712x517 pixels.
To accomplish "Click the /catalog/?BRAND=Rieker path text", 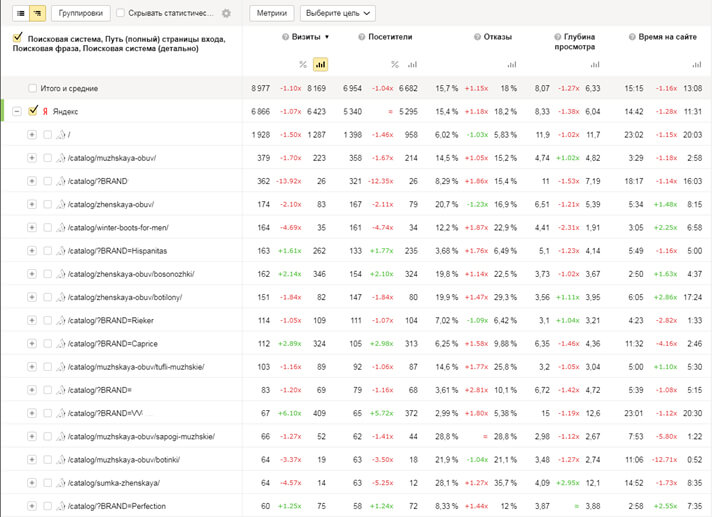I will tap(111, 320).
